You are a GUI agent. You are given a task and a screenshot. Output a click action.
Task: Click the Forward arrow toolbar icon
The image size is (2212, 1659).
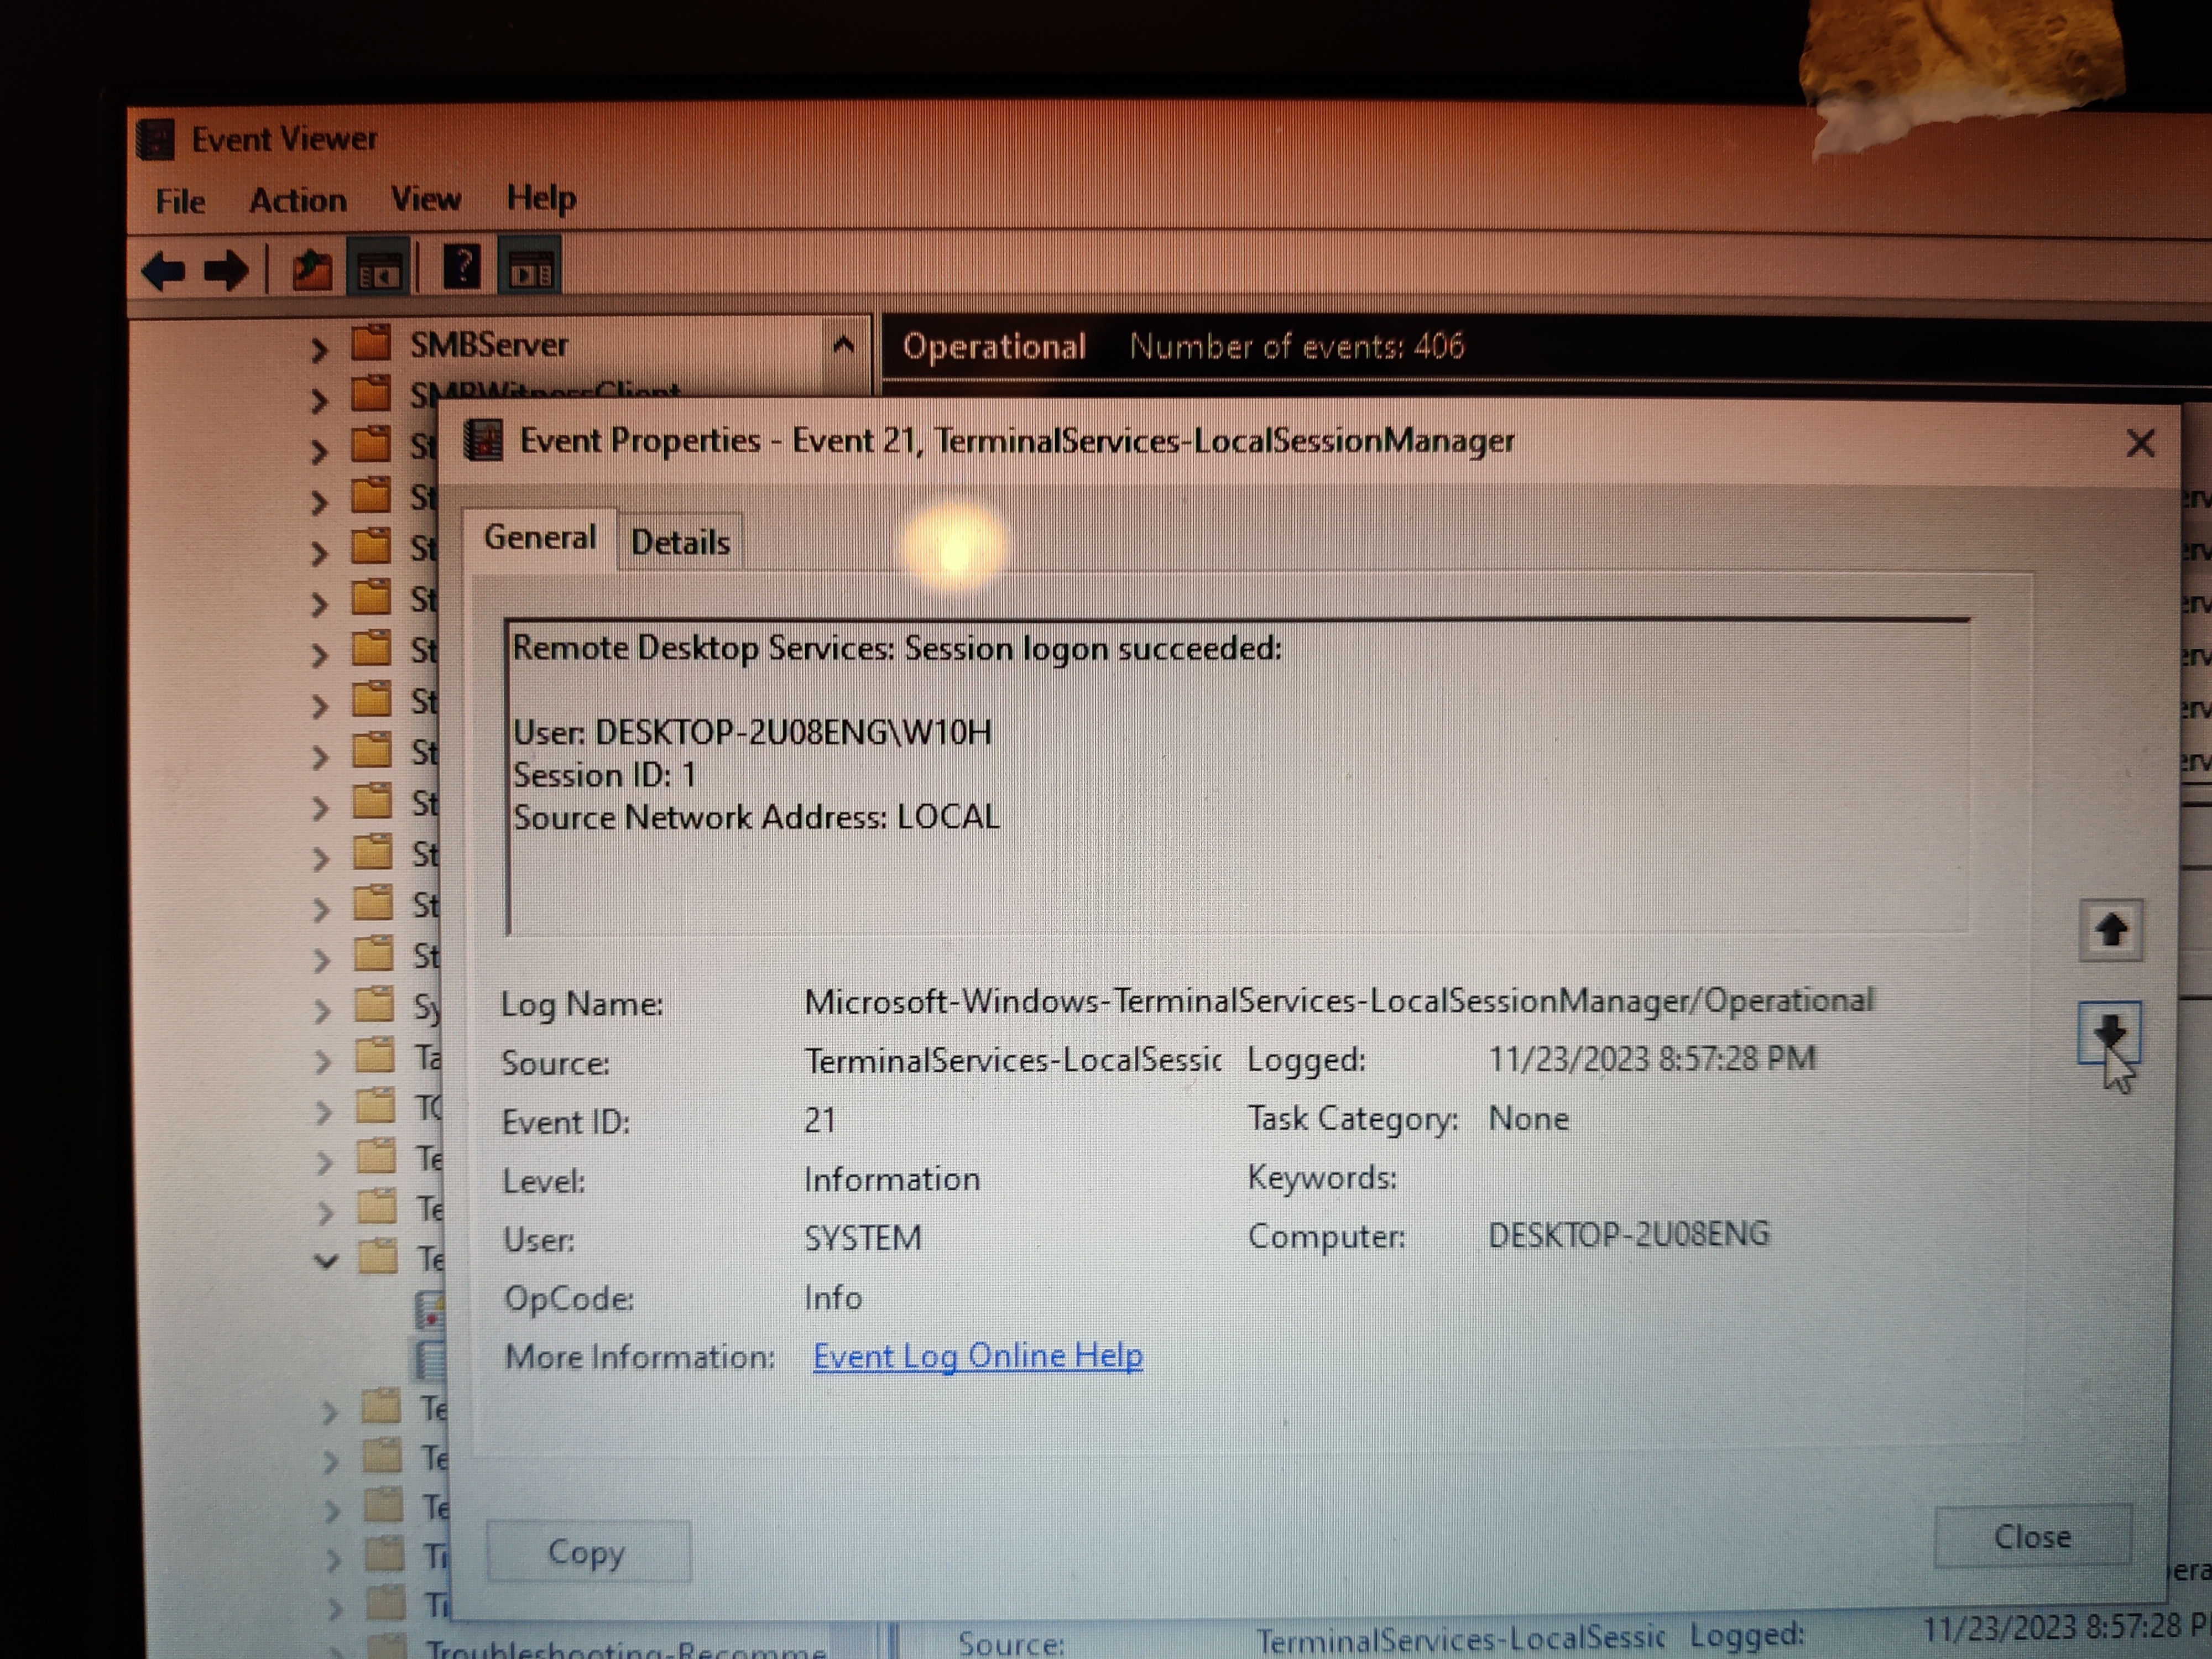coord(226,270)
